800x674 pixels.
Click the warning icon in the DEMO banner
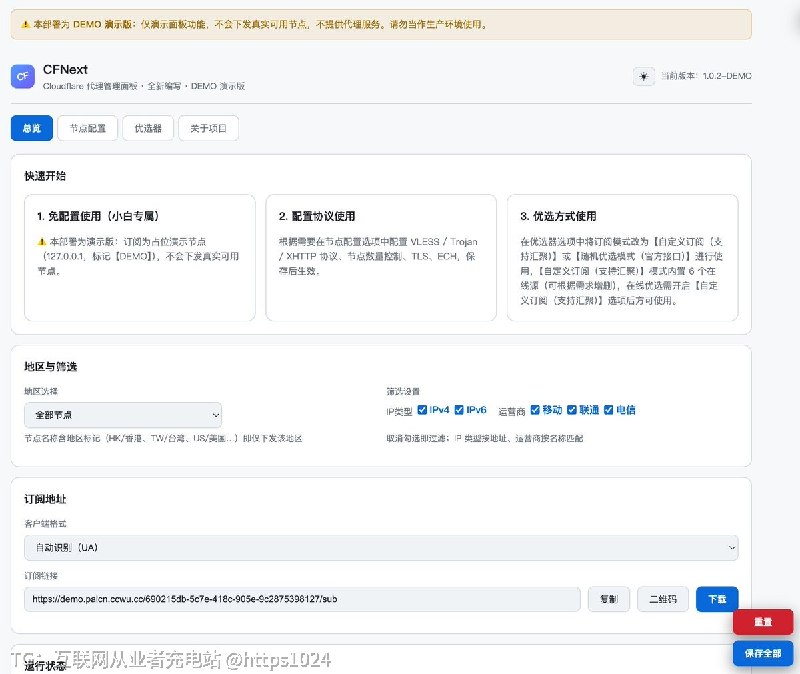tap(26, 24)
